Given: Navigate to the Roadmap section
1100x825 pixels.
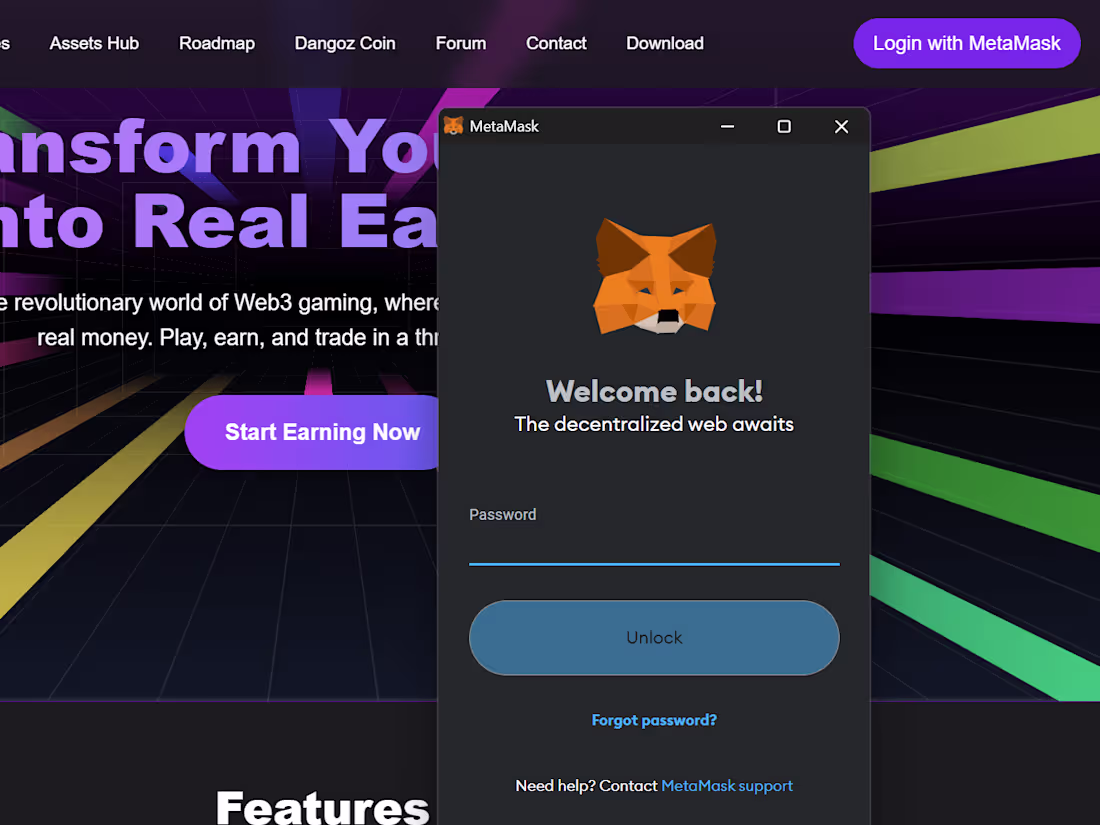Looking at the screenshot, I should click(x=217, y=43).
